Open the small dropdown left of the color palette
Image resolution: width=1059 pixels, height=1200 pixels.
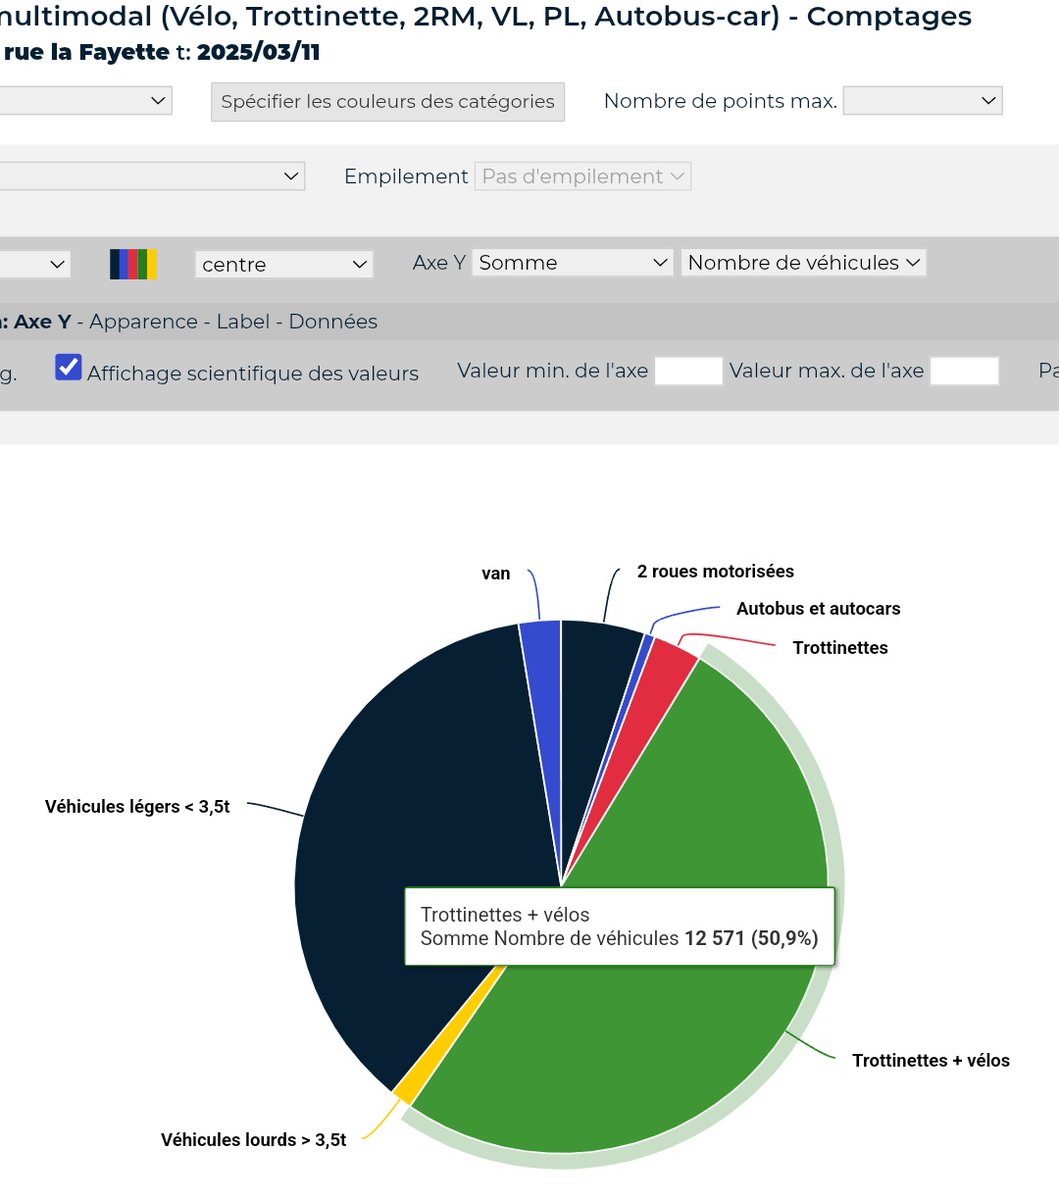pos(35,264)
